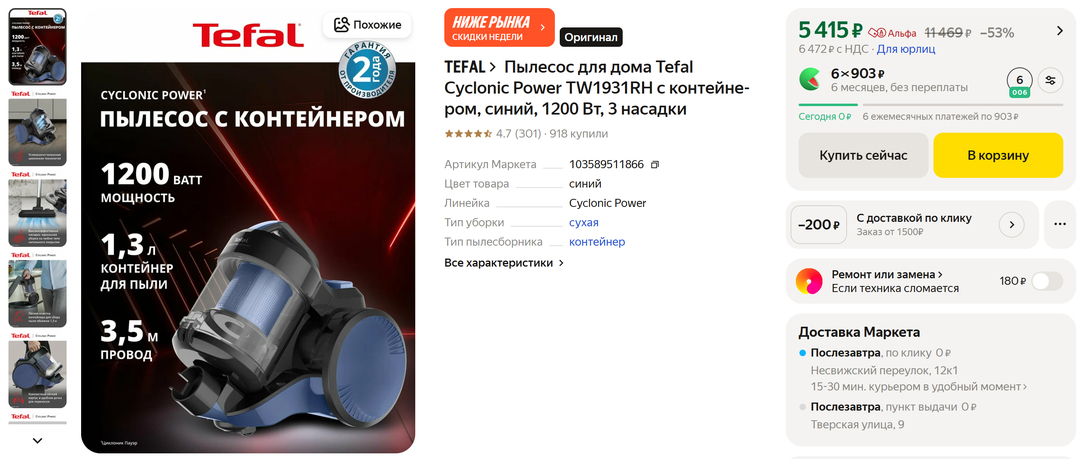Show more thumbnails with down chevron
1090x459 pixels.
38,440
